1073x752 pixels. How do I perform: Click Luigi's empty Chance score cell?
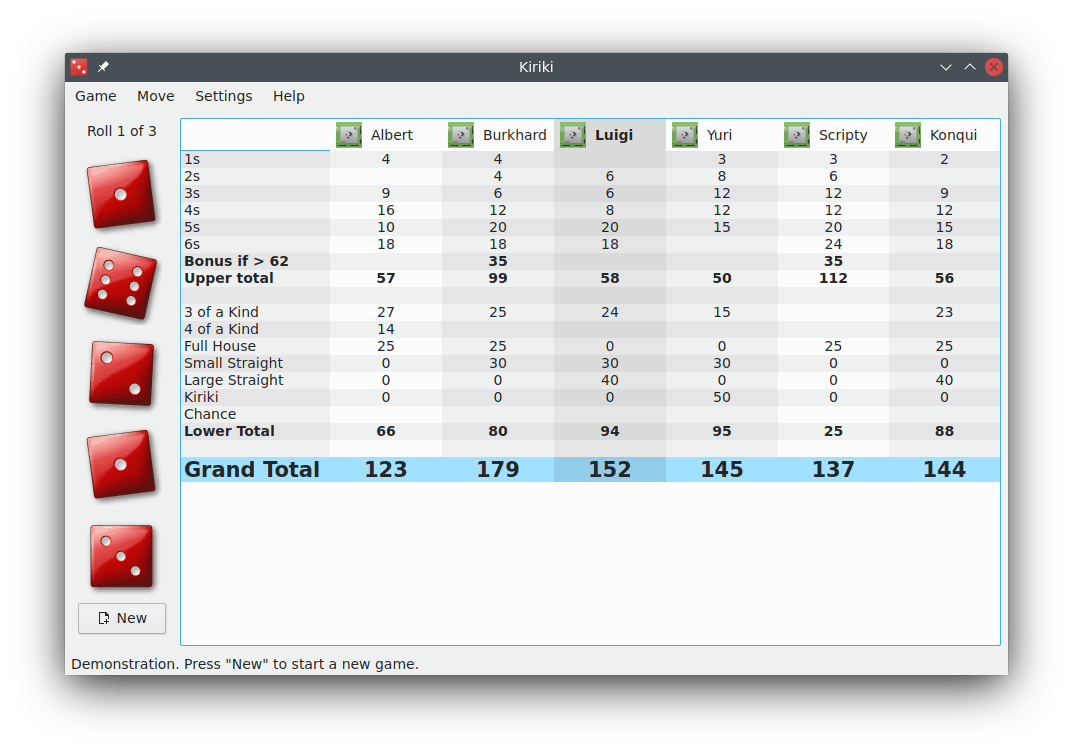(610, 414)
